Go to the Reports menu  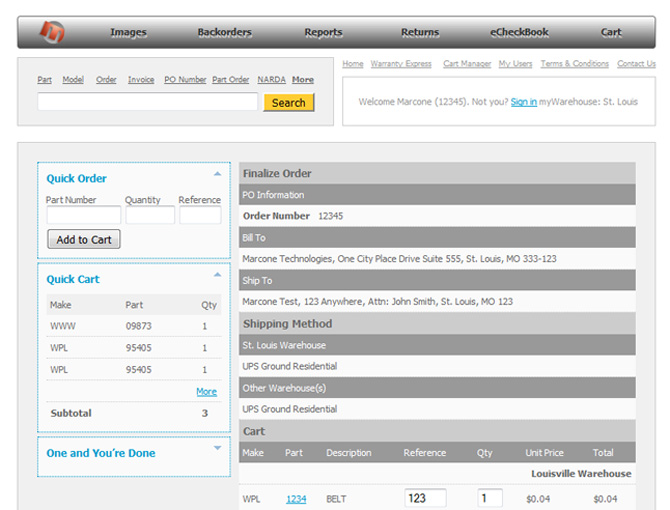[x=323, y=32]
